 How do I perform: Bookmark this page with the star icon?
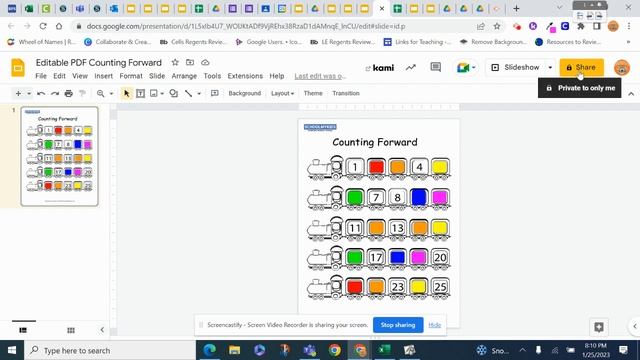(497, 26)
